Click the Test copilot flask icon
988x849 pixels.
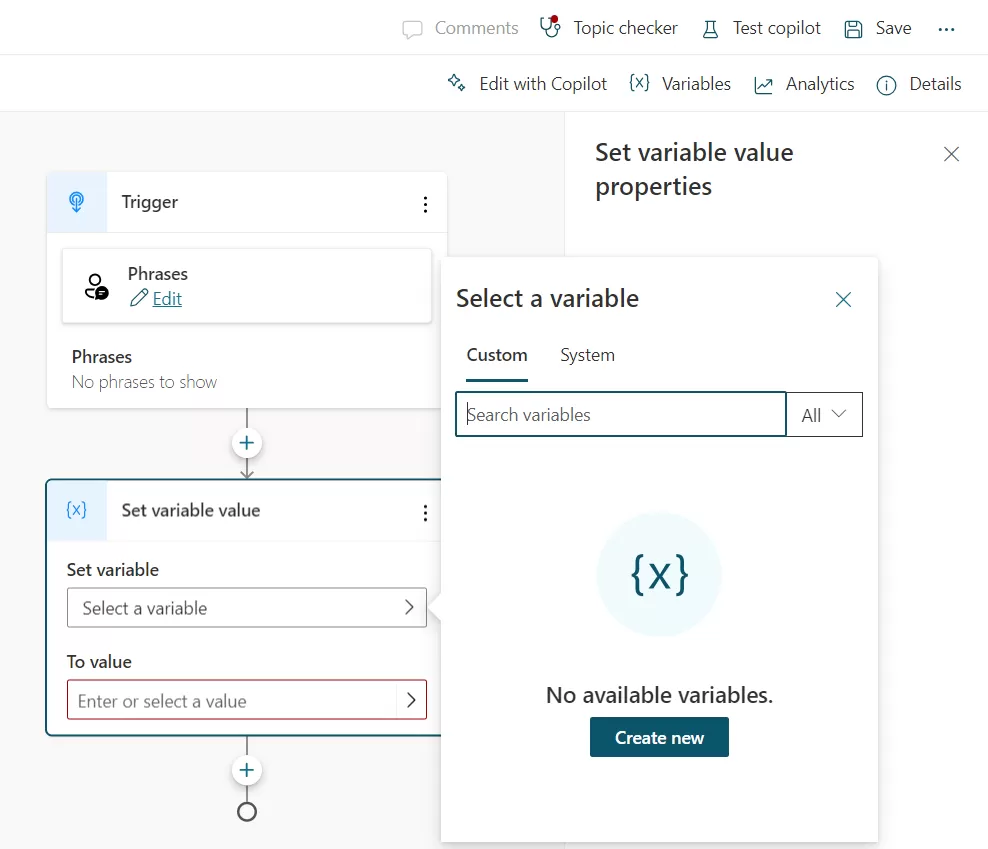click(x=710, y=29)
